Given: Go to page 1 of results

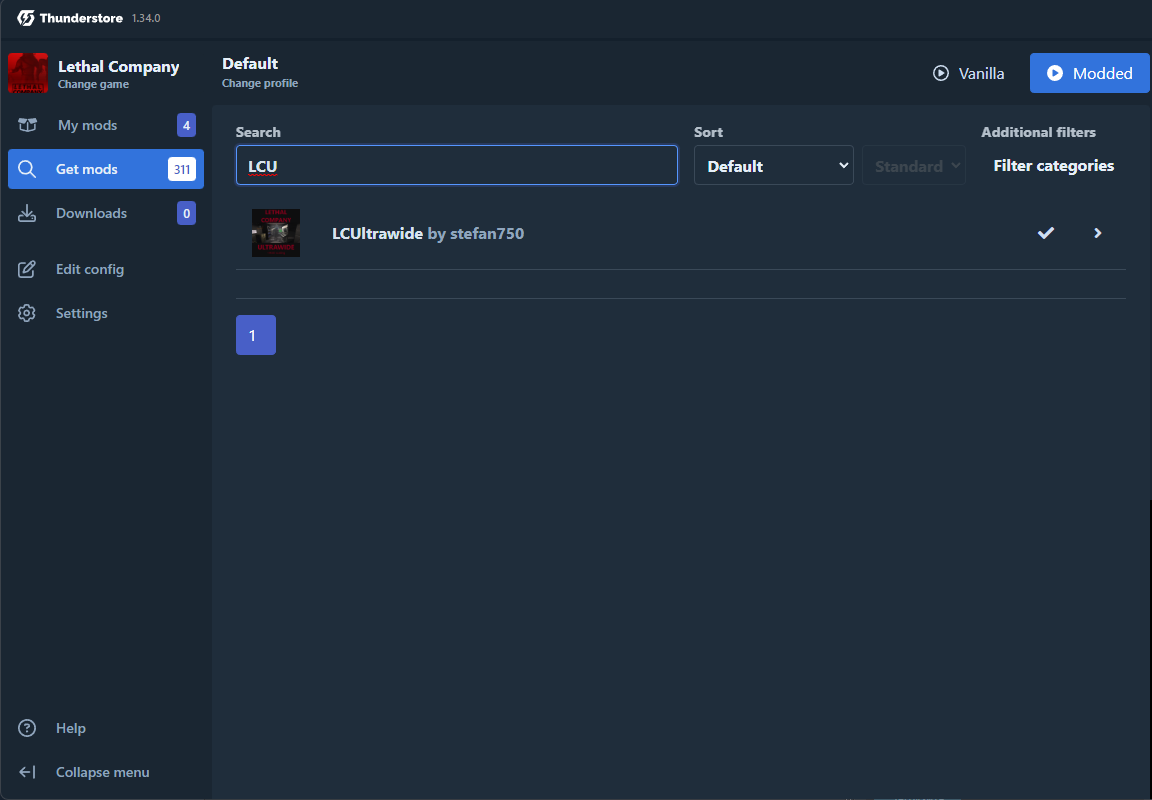Looking at the screenshot, I should [x=256, y=335].
